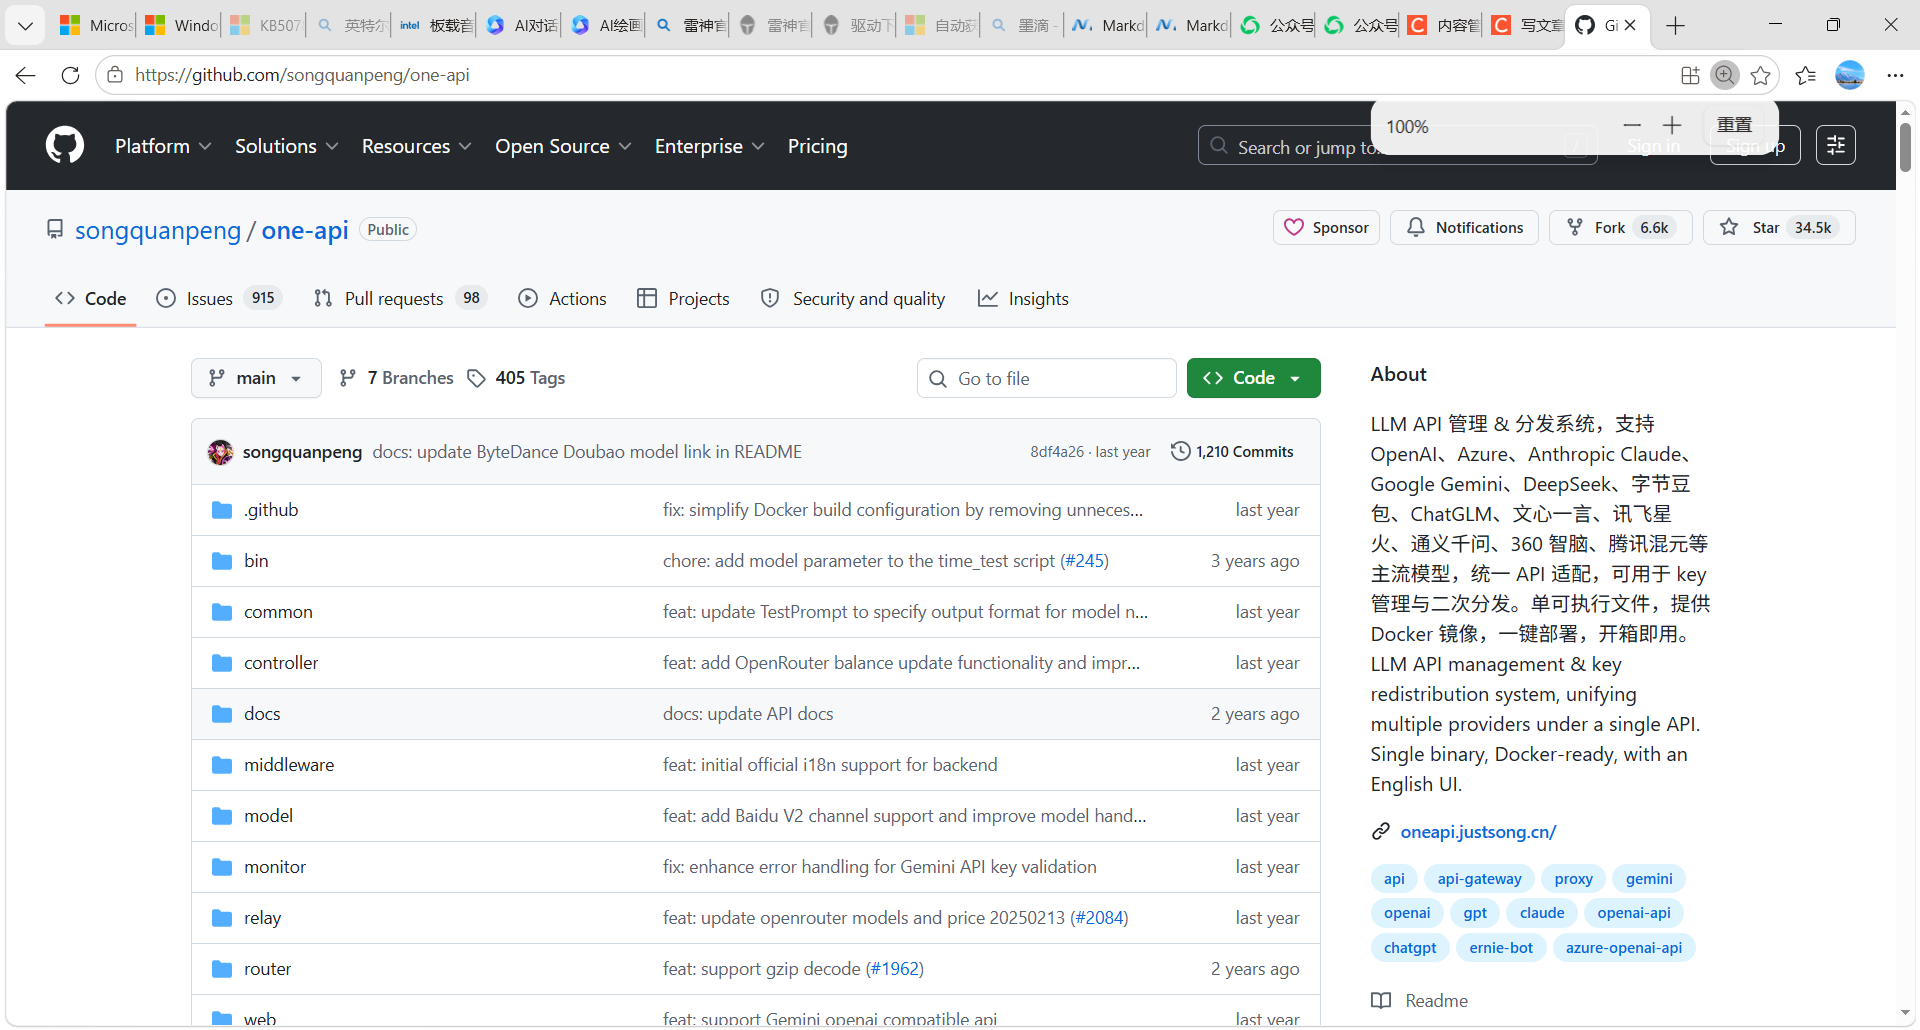Open the browser extensions icon

point(1690,75)
